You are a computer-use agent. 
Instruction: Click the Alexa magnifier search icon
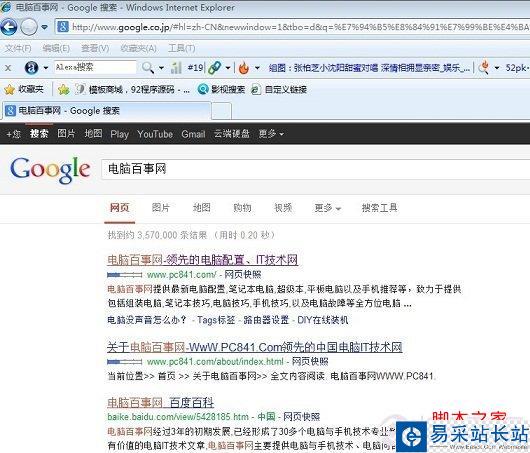[148, 68]
